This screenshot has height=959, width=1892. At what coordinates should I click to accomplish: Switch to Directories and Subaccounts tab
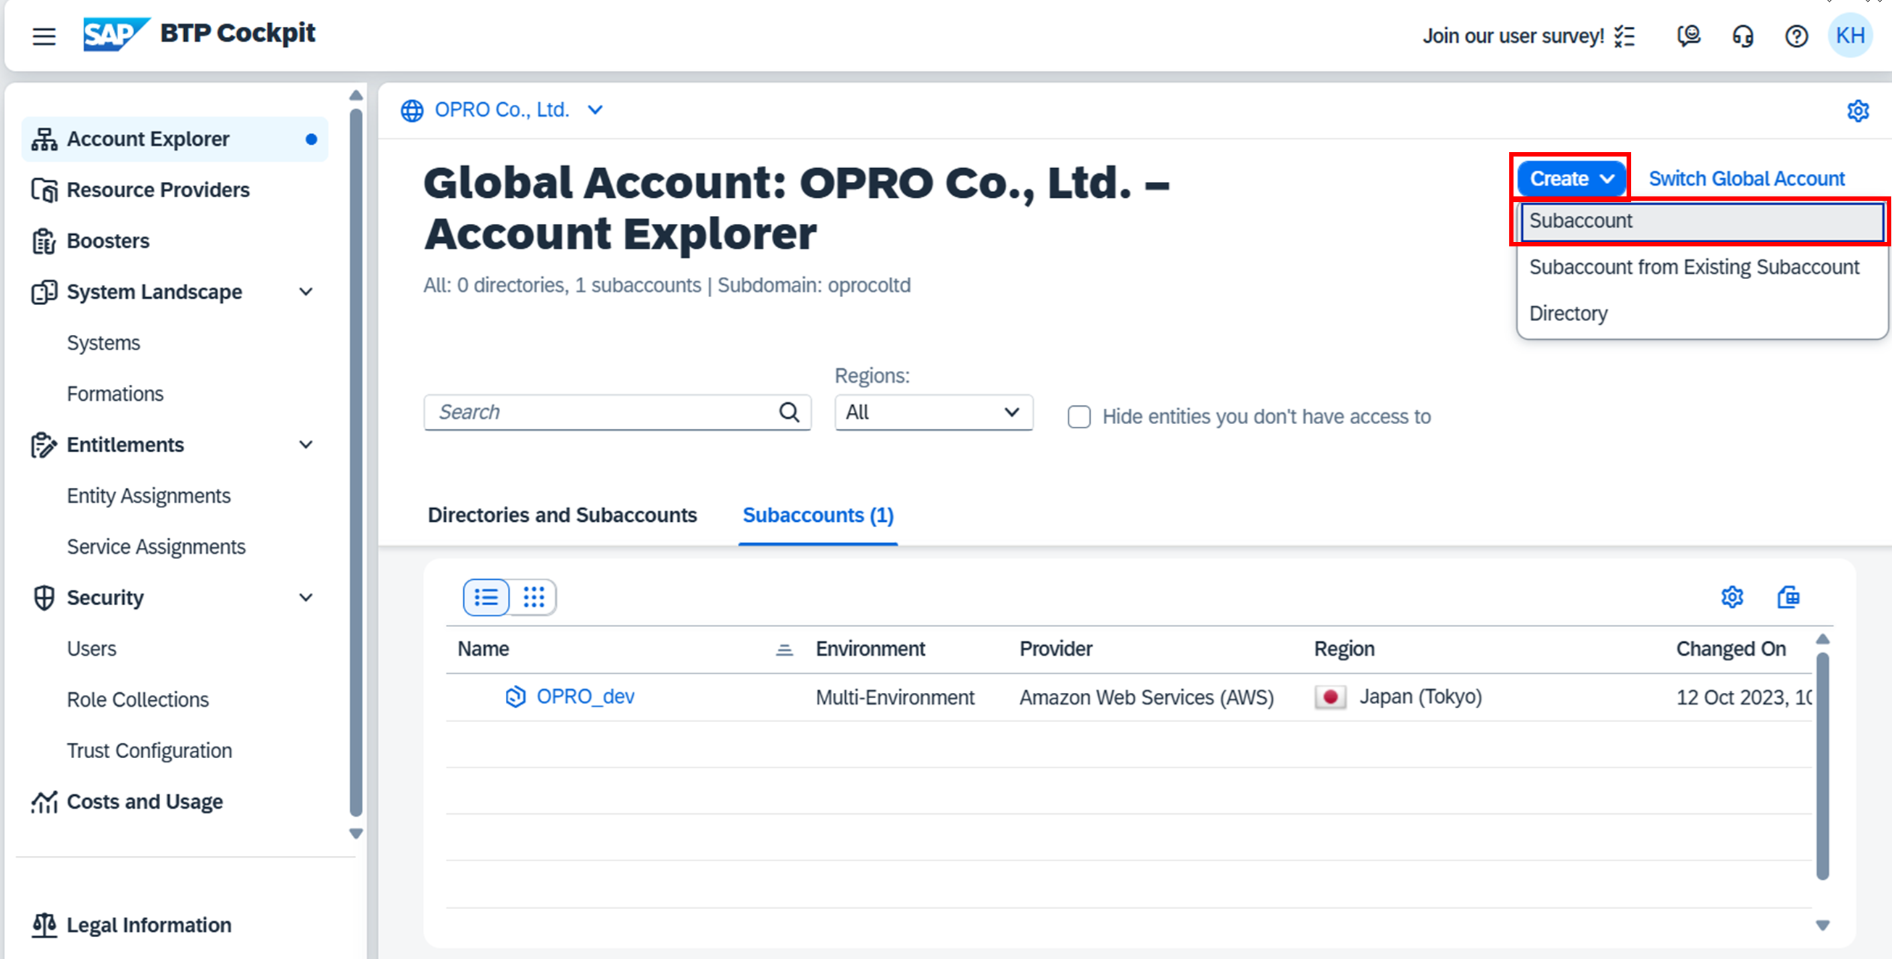tap(562, 515)
